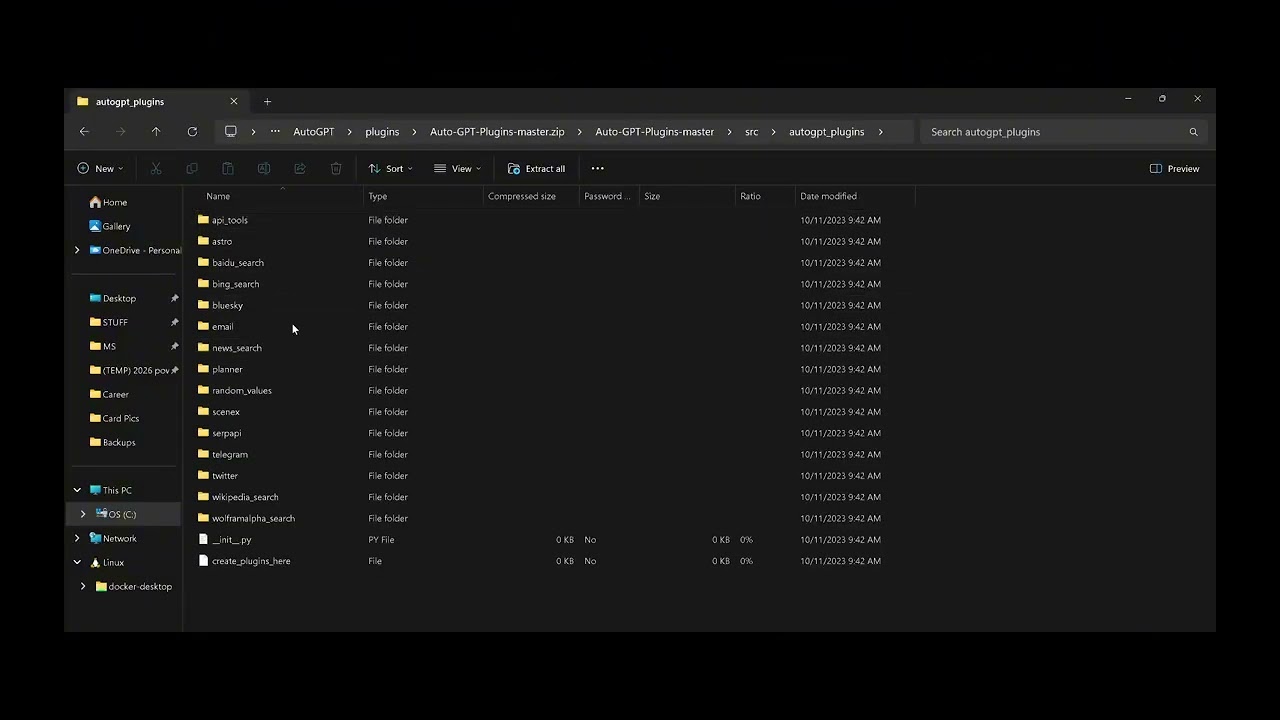Screen dimensions: 1280x720
Task: Navigate to src in the breadcrumb
Action: click(751, 132)
